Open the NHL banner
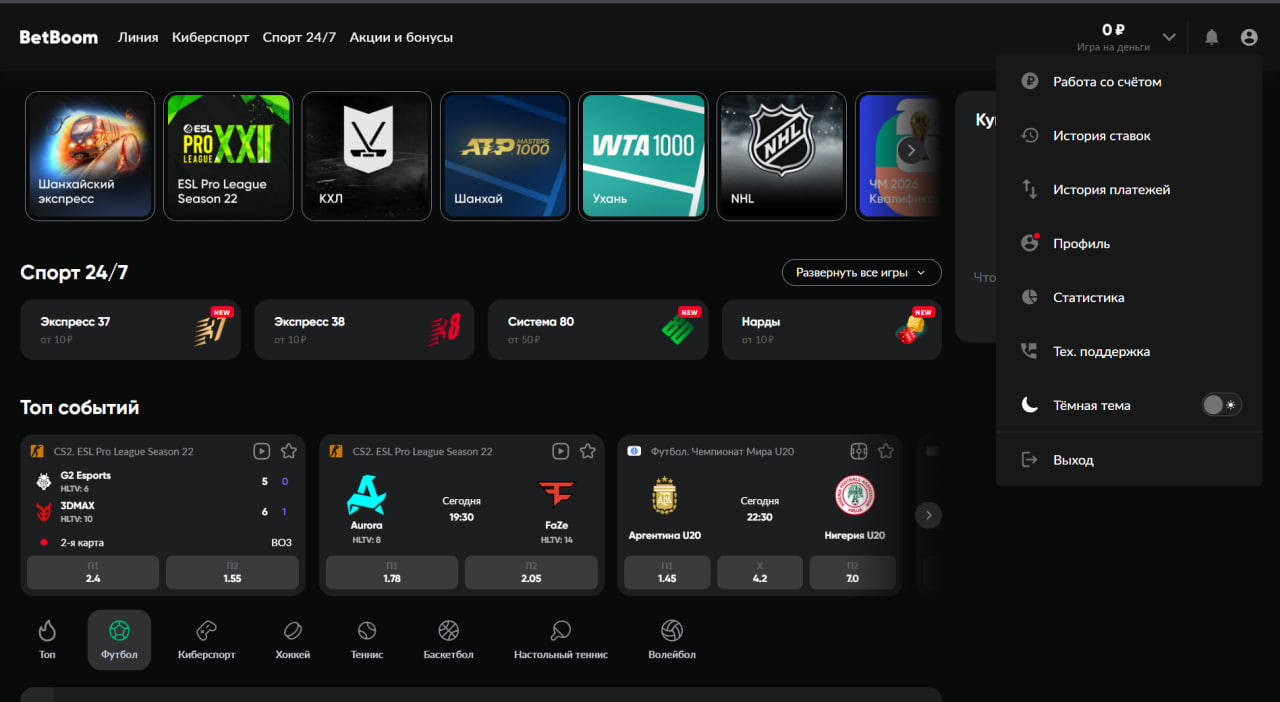 (x=782, y=156)
